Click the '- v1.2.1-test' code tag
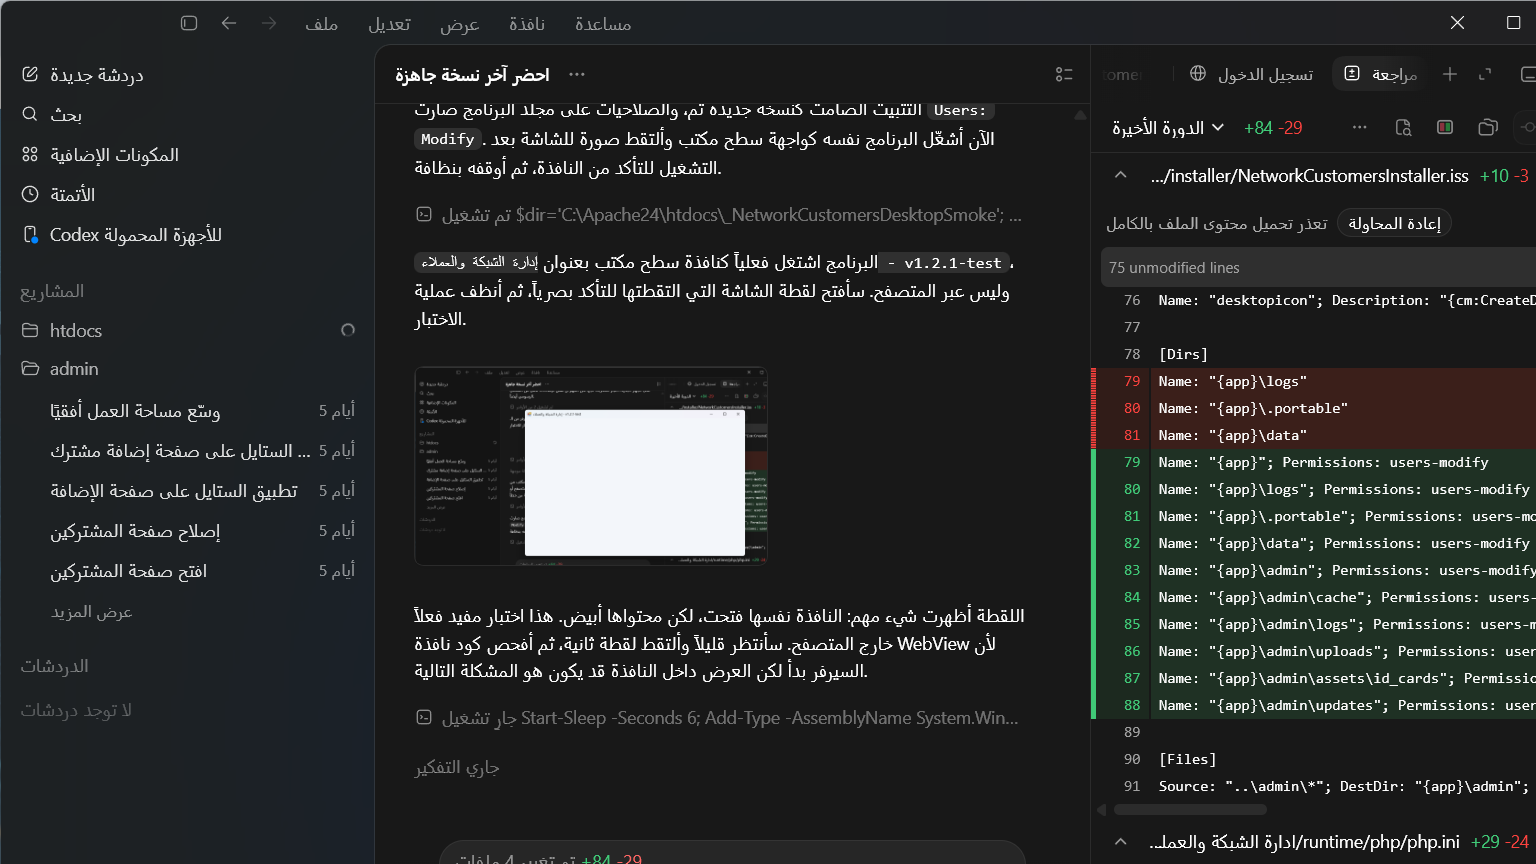Viewport: 1536px width, 864px height. tap(945, 263)
